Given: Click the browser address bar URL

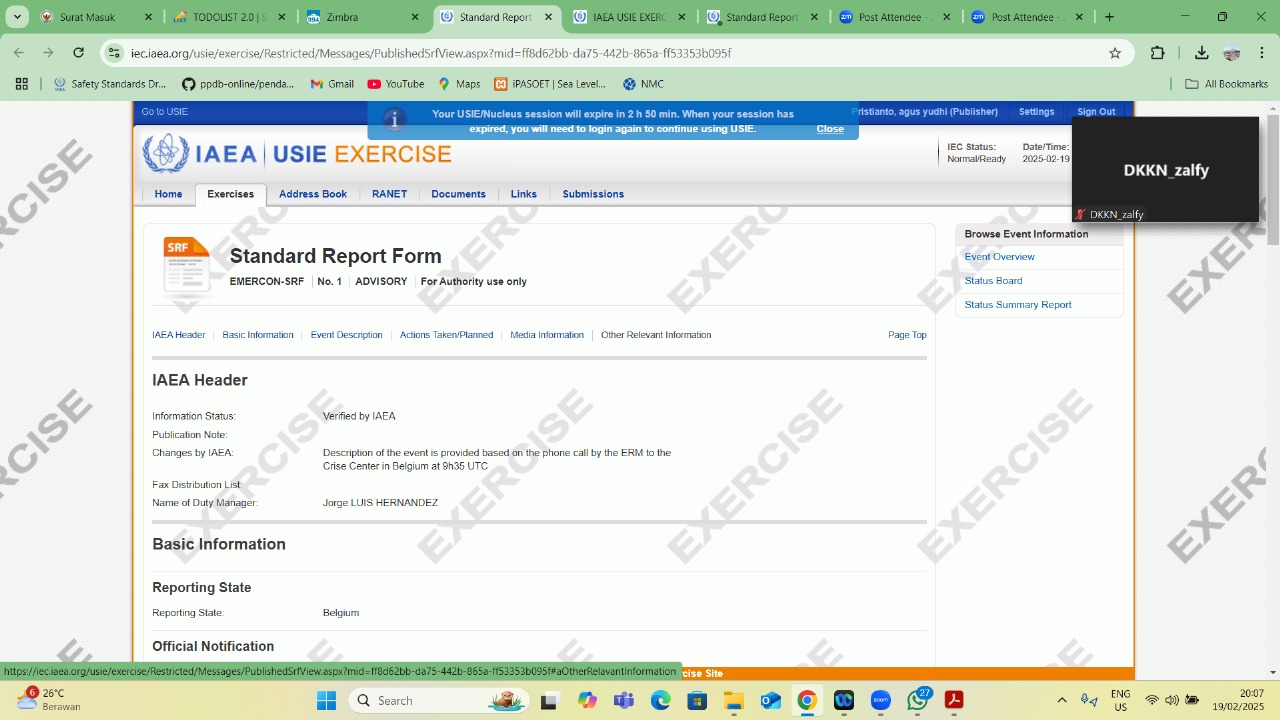Looking at the screenshot, I should point(431,53).
